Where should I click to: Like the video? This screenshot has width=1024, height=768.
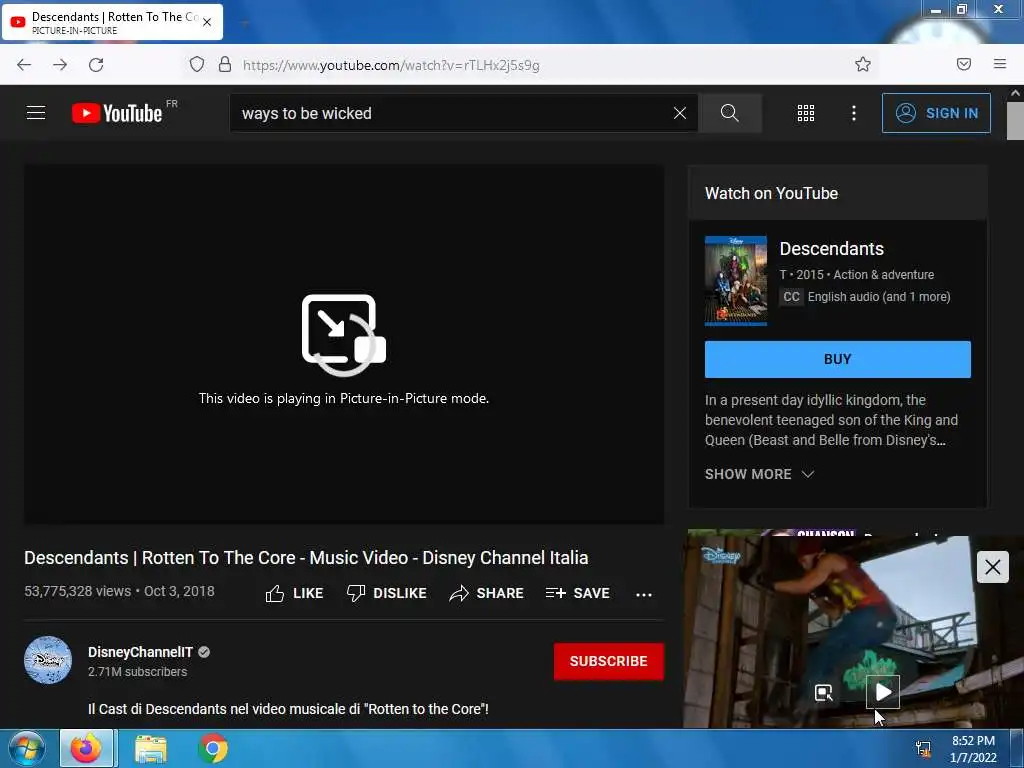point(295,593)
